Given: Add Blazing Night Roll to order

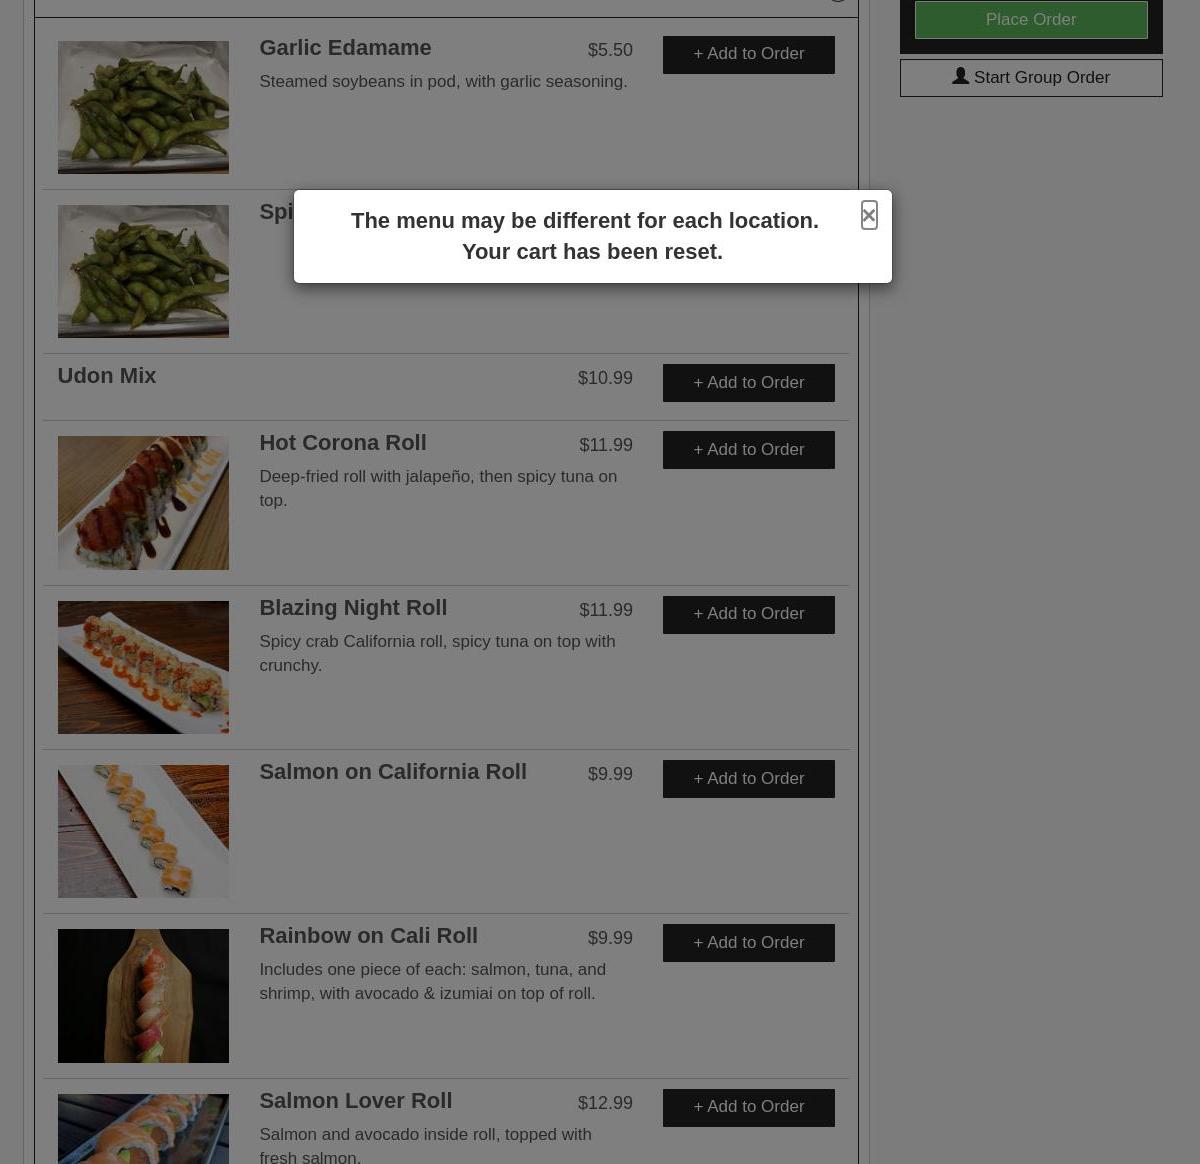Looking at the screenshot, I should point(749,614).
